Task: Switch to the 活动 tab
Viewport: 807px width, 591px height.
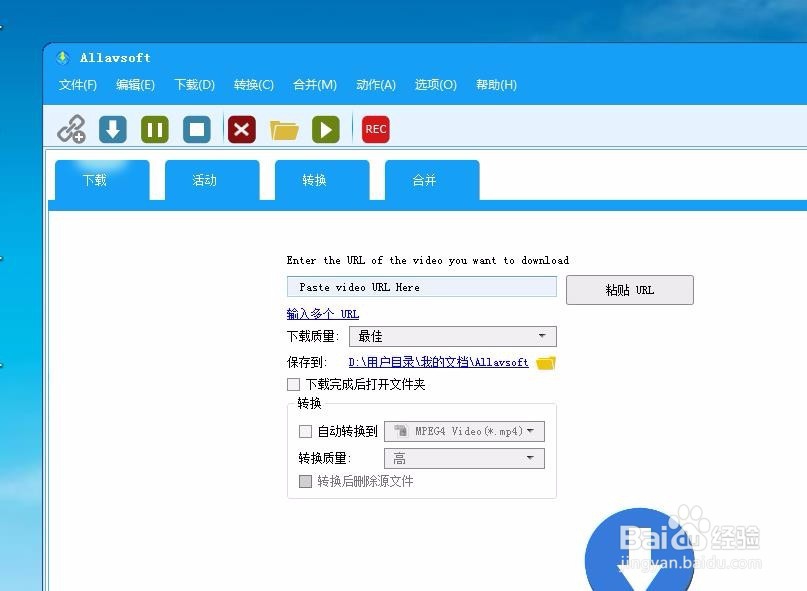Action: pyautogui.click(x=212, y=180)
